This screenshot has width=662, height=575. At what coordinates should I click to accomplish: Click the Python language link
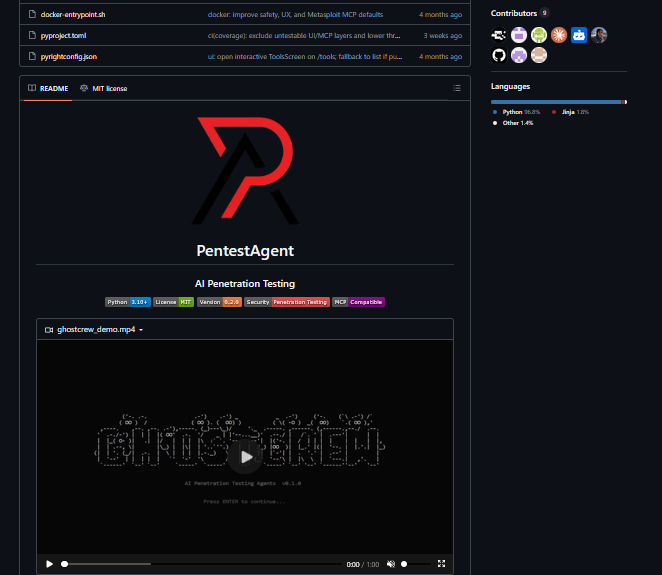pos(516,112)
